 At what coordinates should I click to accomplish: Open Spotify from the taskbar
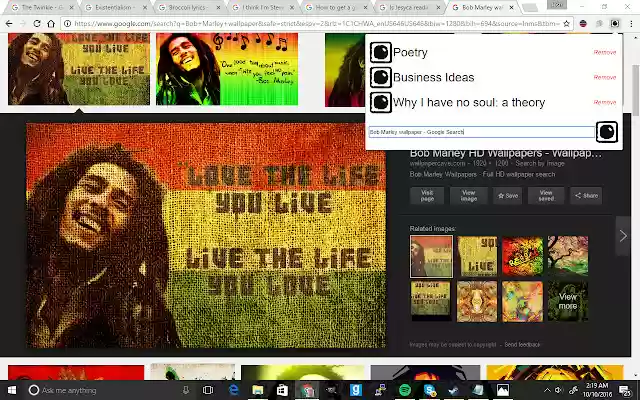click(404, 390)
